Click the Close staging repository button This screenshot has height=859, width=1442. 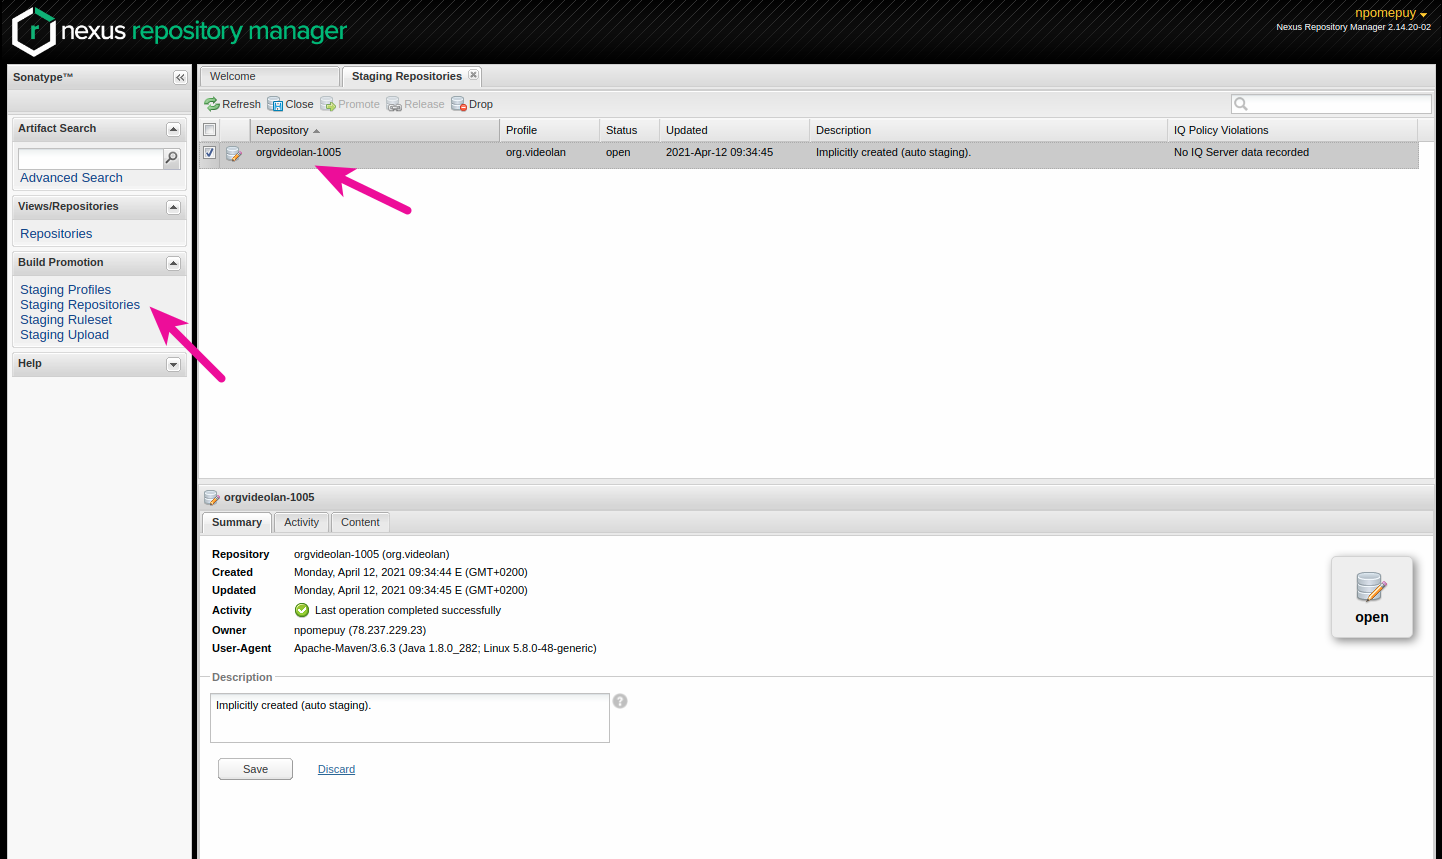pos(290,104)
